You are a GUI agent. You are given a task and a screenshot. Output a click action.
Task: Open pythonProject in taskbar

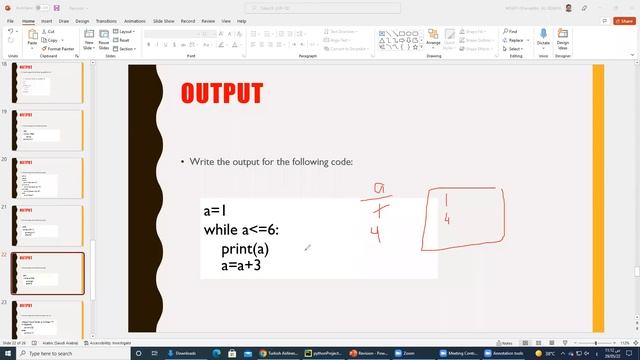(x=324, y=353)
